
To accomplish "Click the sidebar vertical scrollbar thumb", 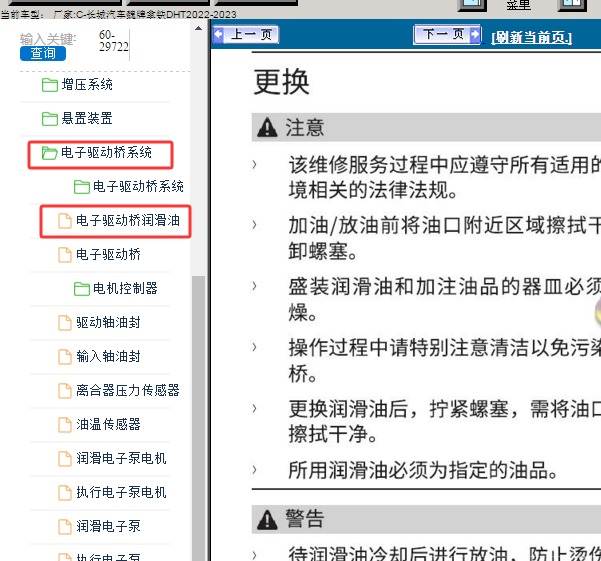I will [198, 418].
